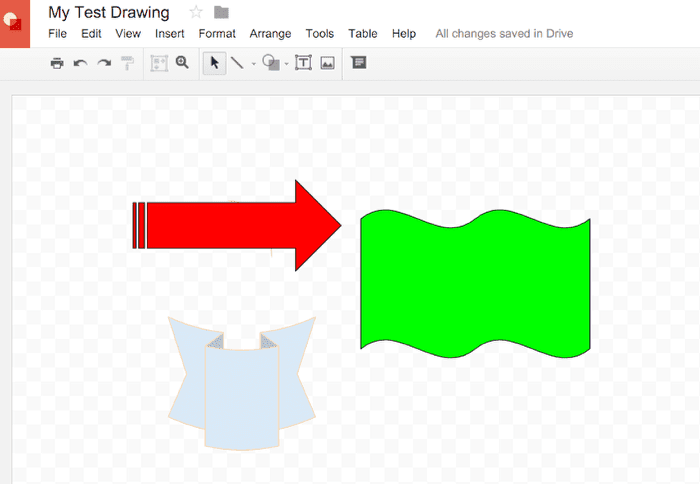The height and width of the screenshot is (484, 700).
Task: Open the Table menu
Action: point(362,33)
